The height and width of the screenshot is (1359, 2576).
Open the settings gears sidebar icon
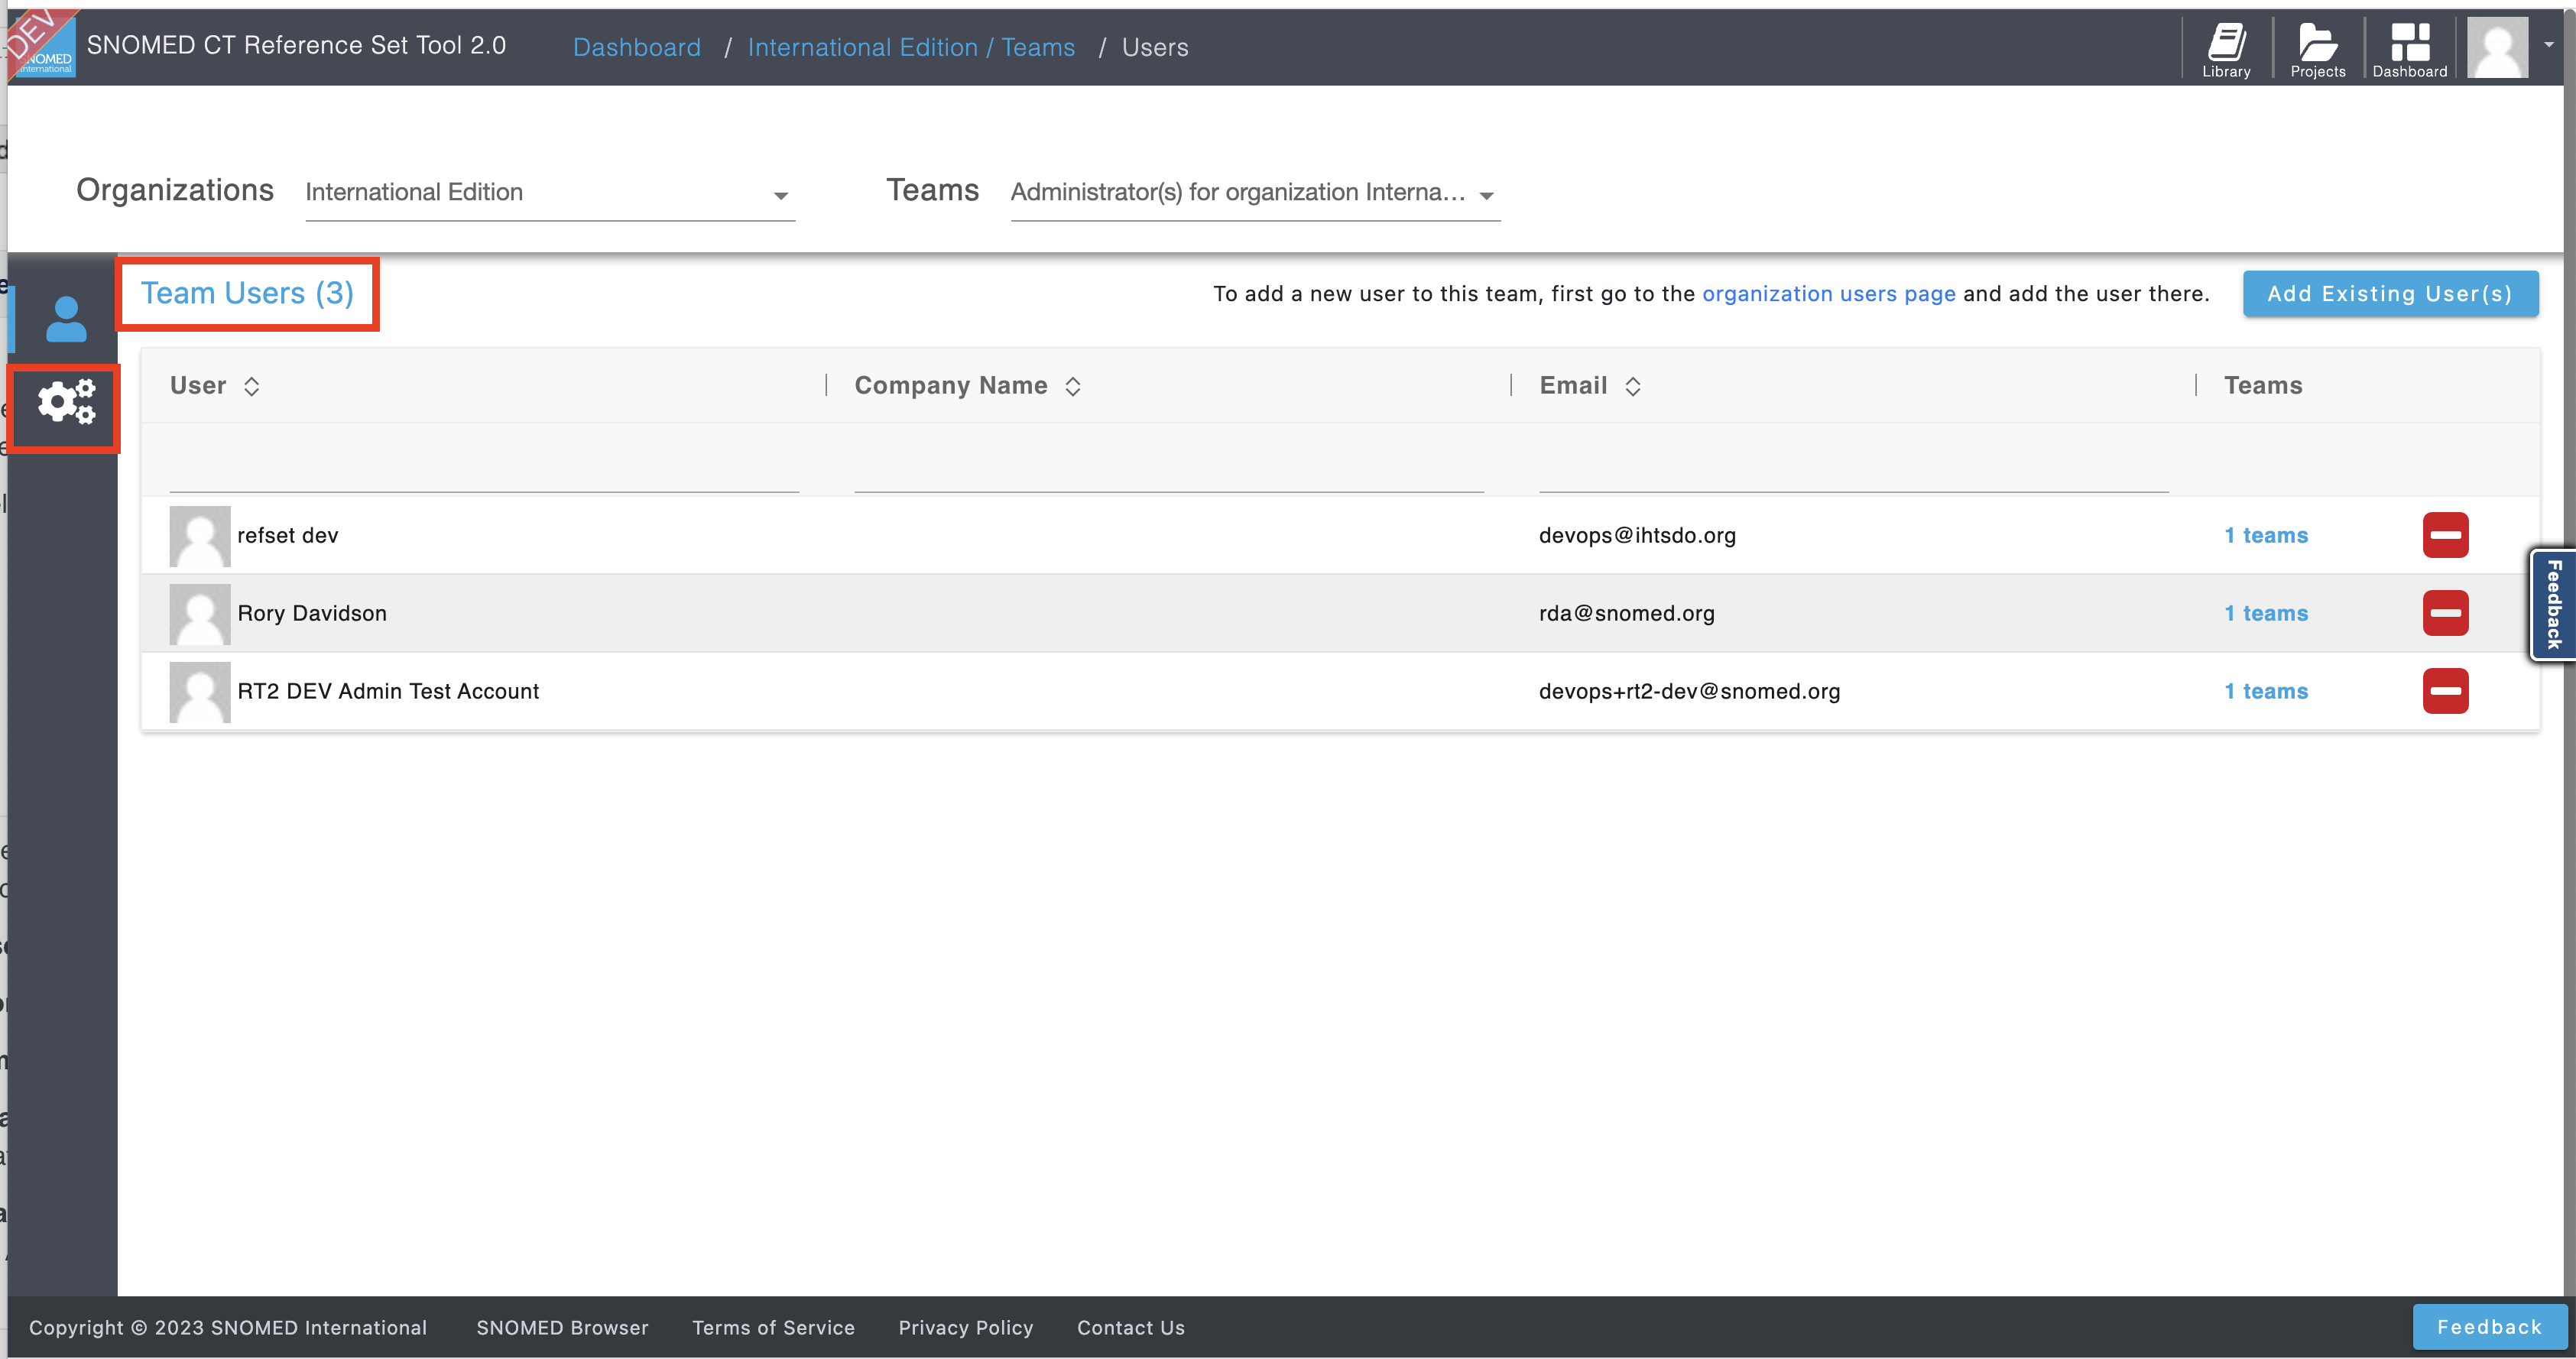(66, 402)
